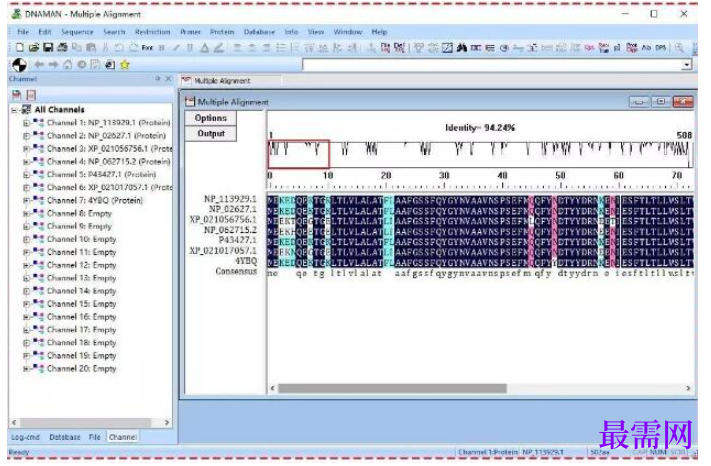Click the Home icon in the navigation bar
Viewport: 711px width, 466px height.
click(x=67, y=65)
